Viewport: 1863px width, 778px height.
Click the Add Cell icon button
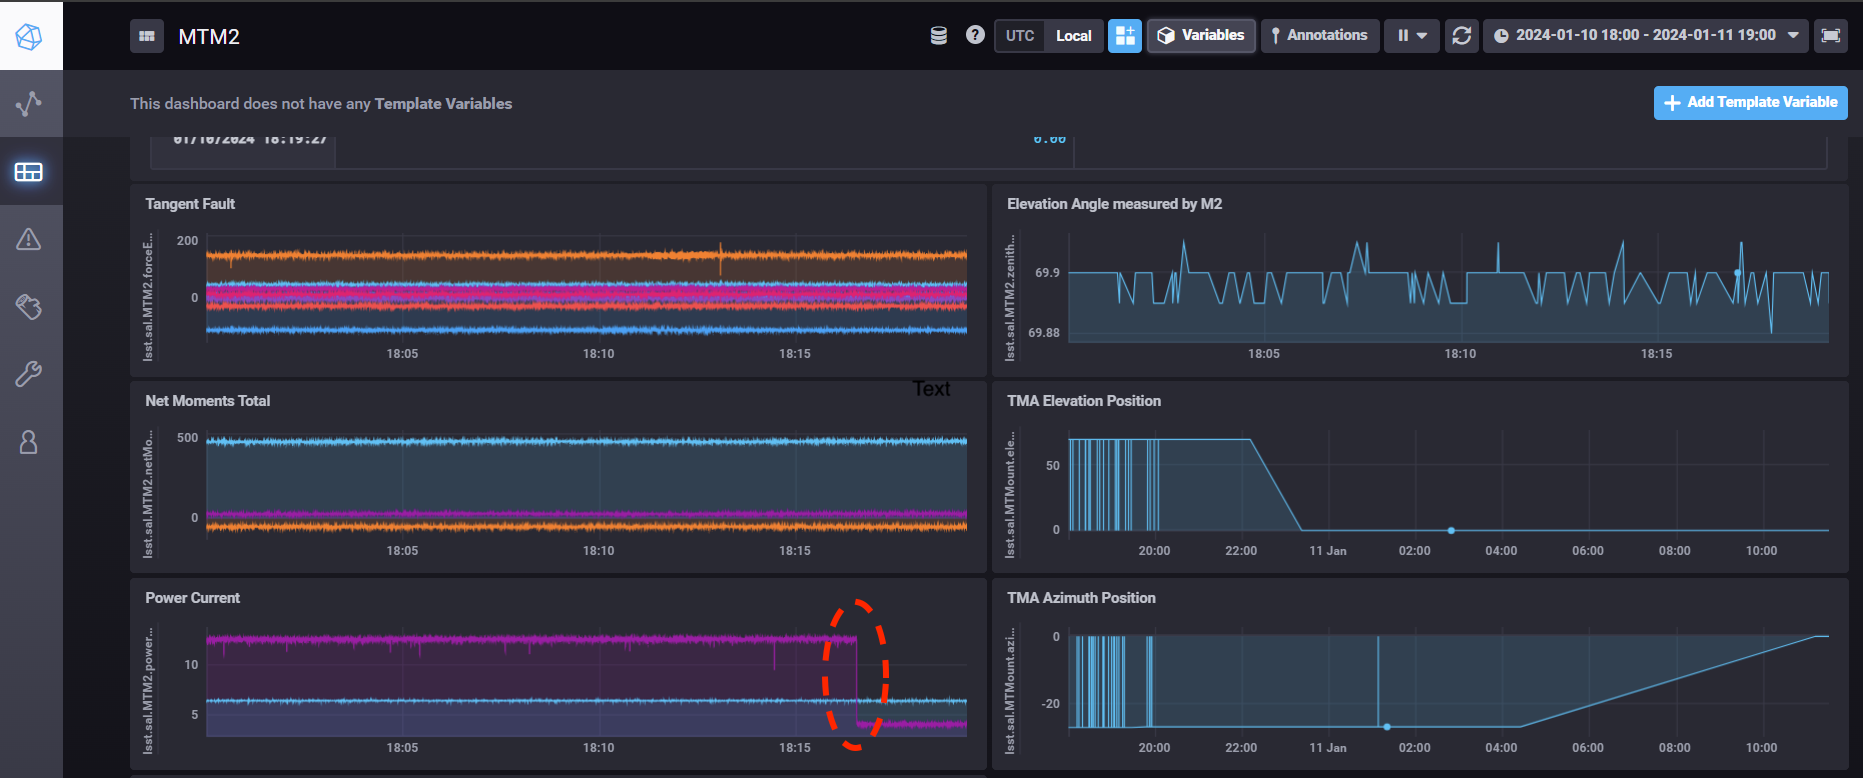coord(1125,36)
